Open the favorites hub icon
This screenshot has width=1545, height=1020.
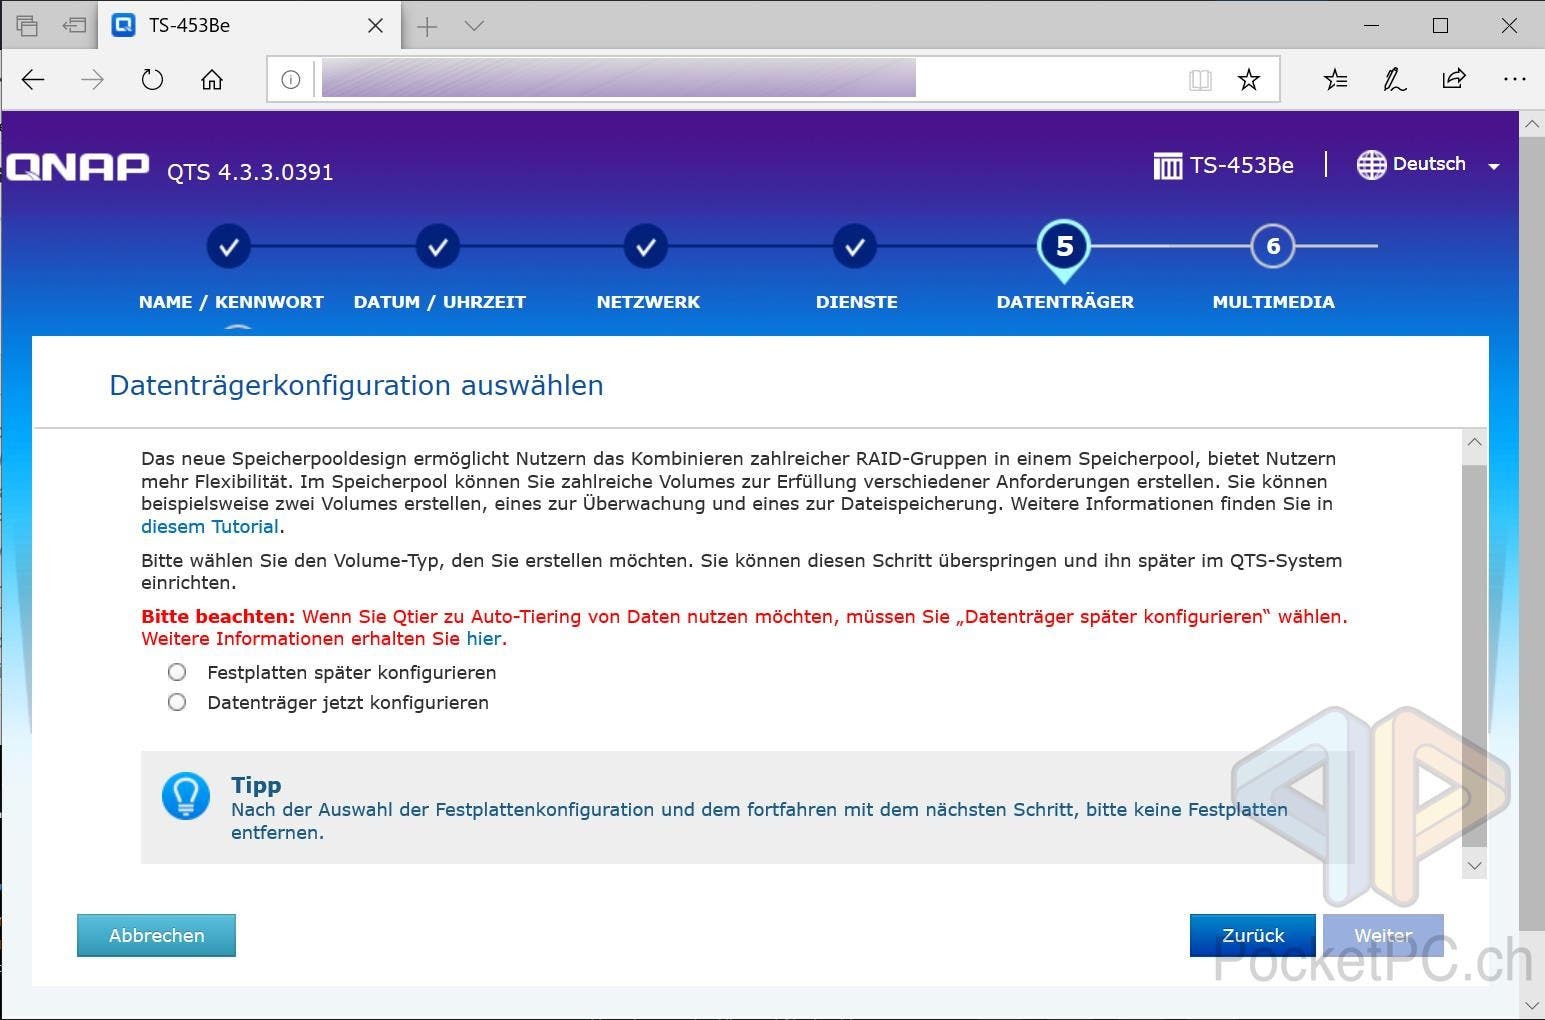pos(1335,80)
